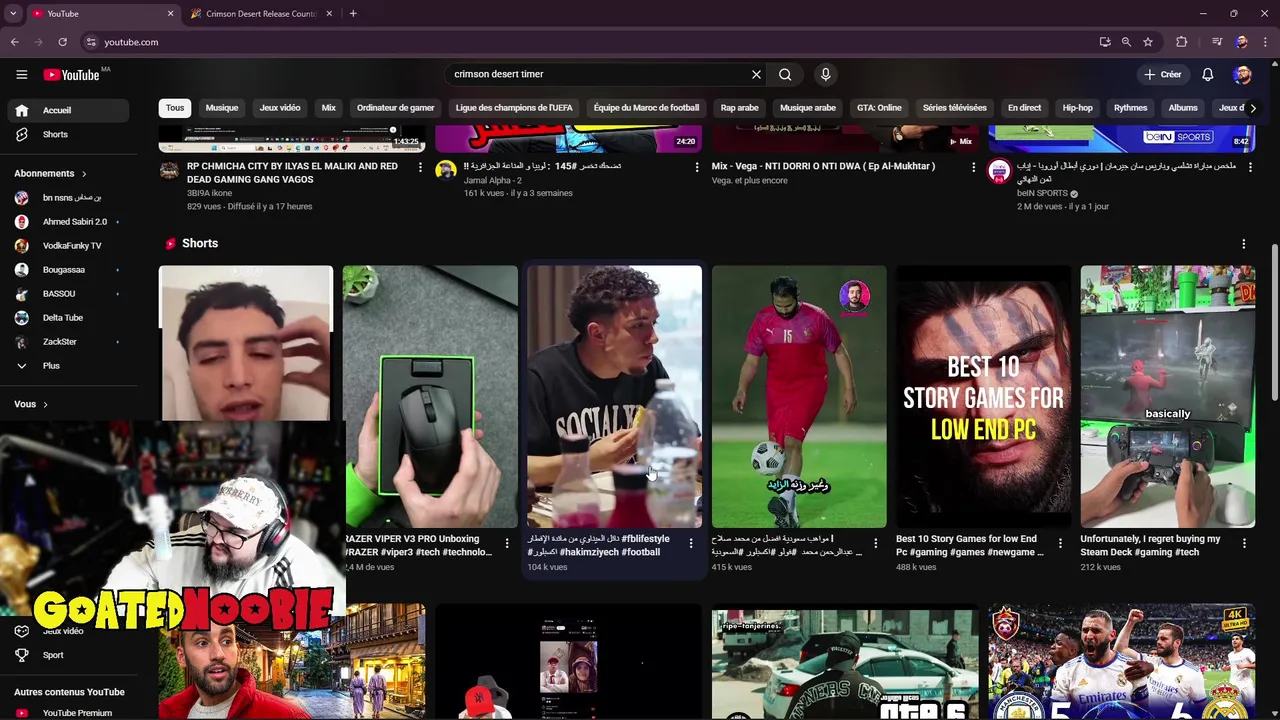The image size is (1280, 720).
Task: Open the RAZER VIPER V3 PRO Unboxing Short
Action: click(430, 396)
